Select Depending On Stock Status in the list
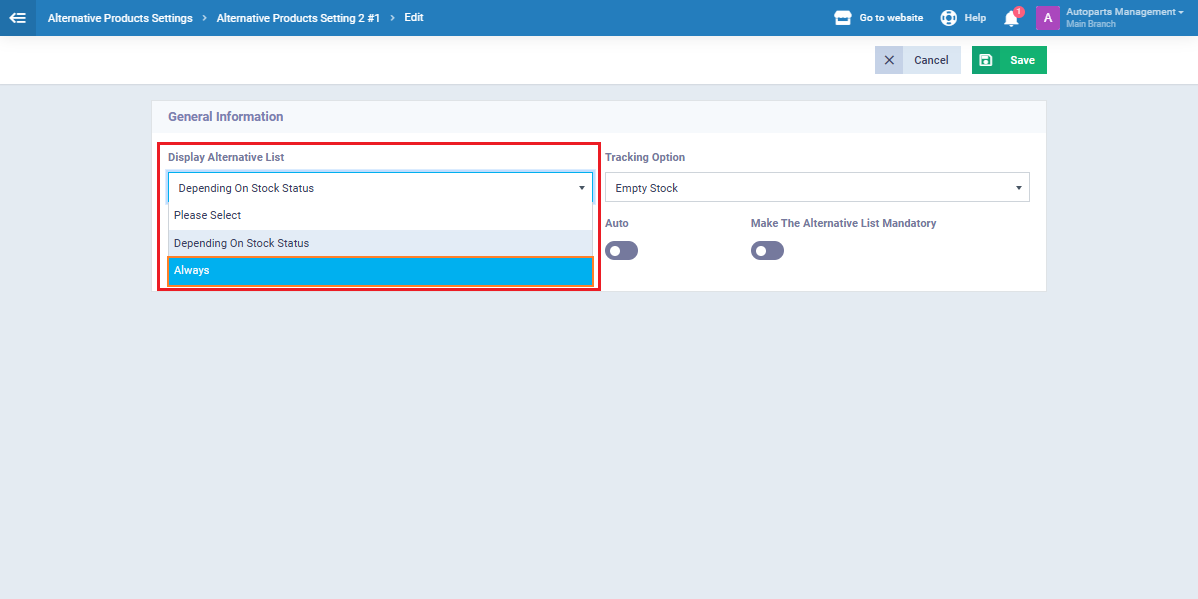This screenshot has width=1198, height=599. [x=380, y=243]
